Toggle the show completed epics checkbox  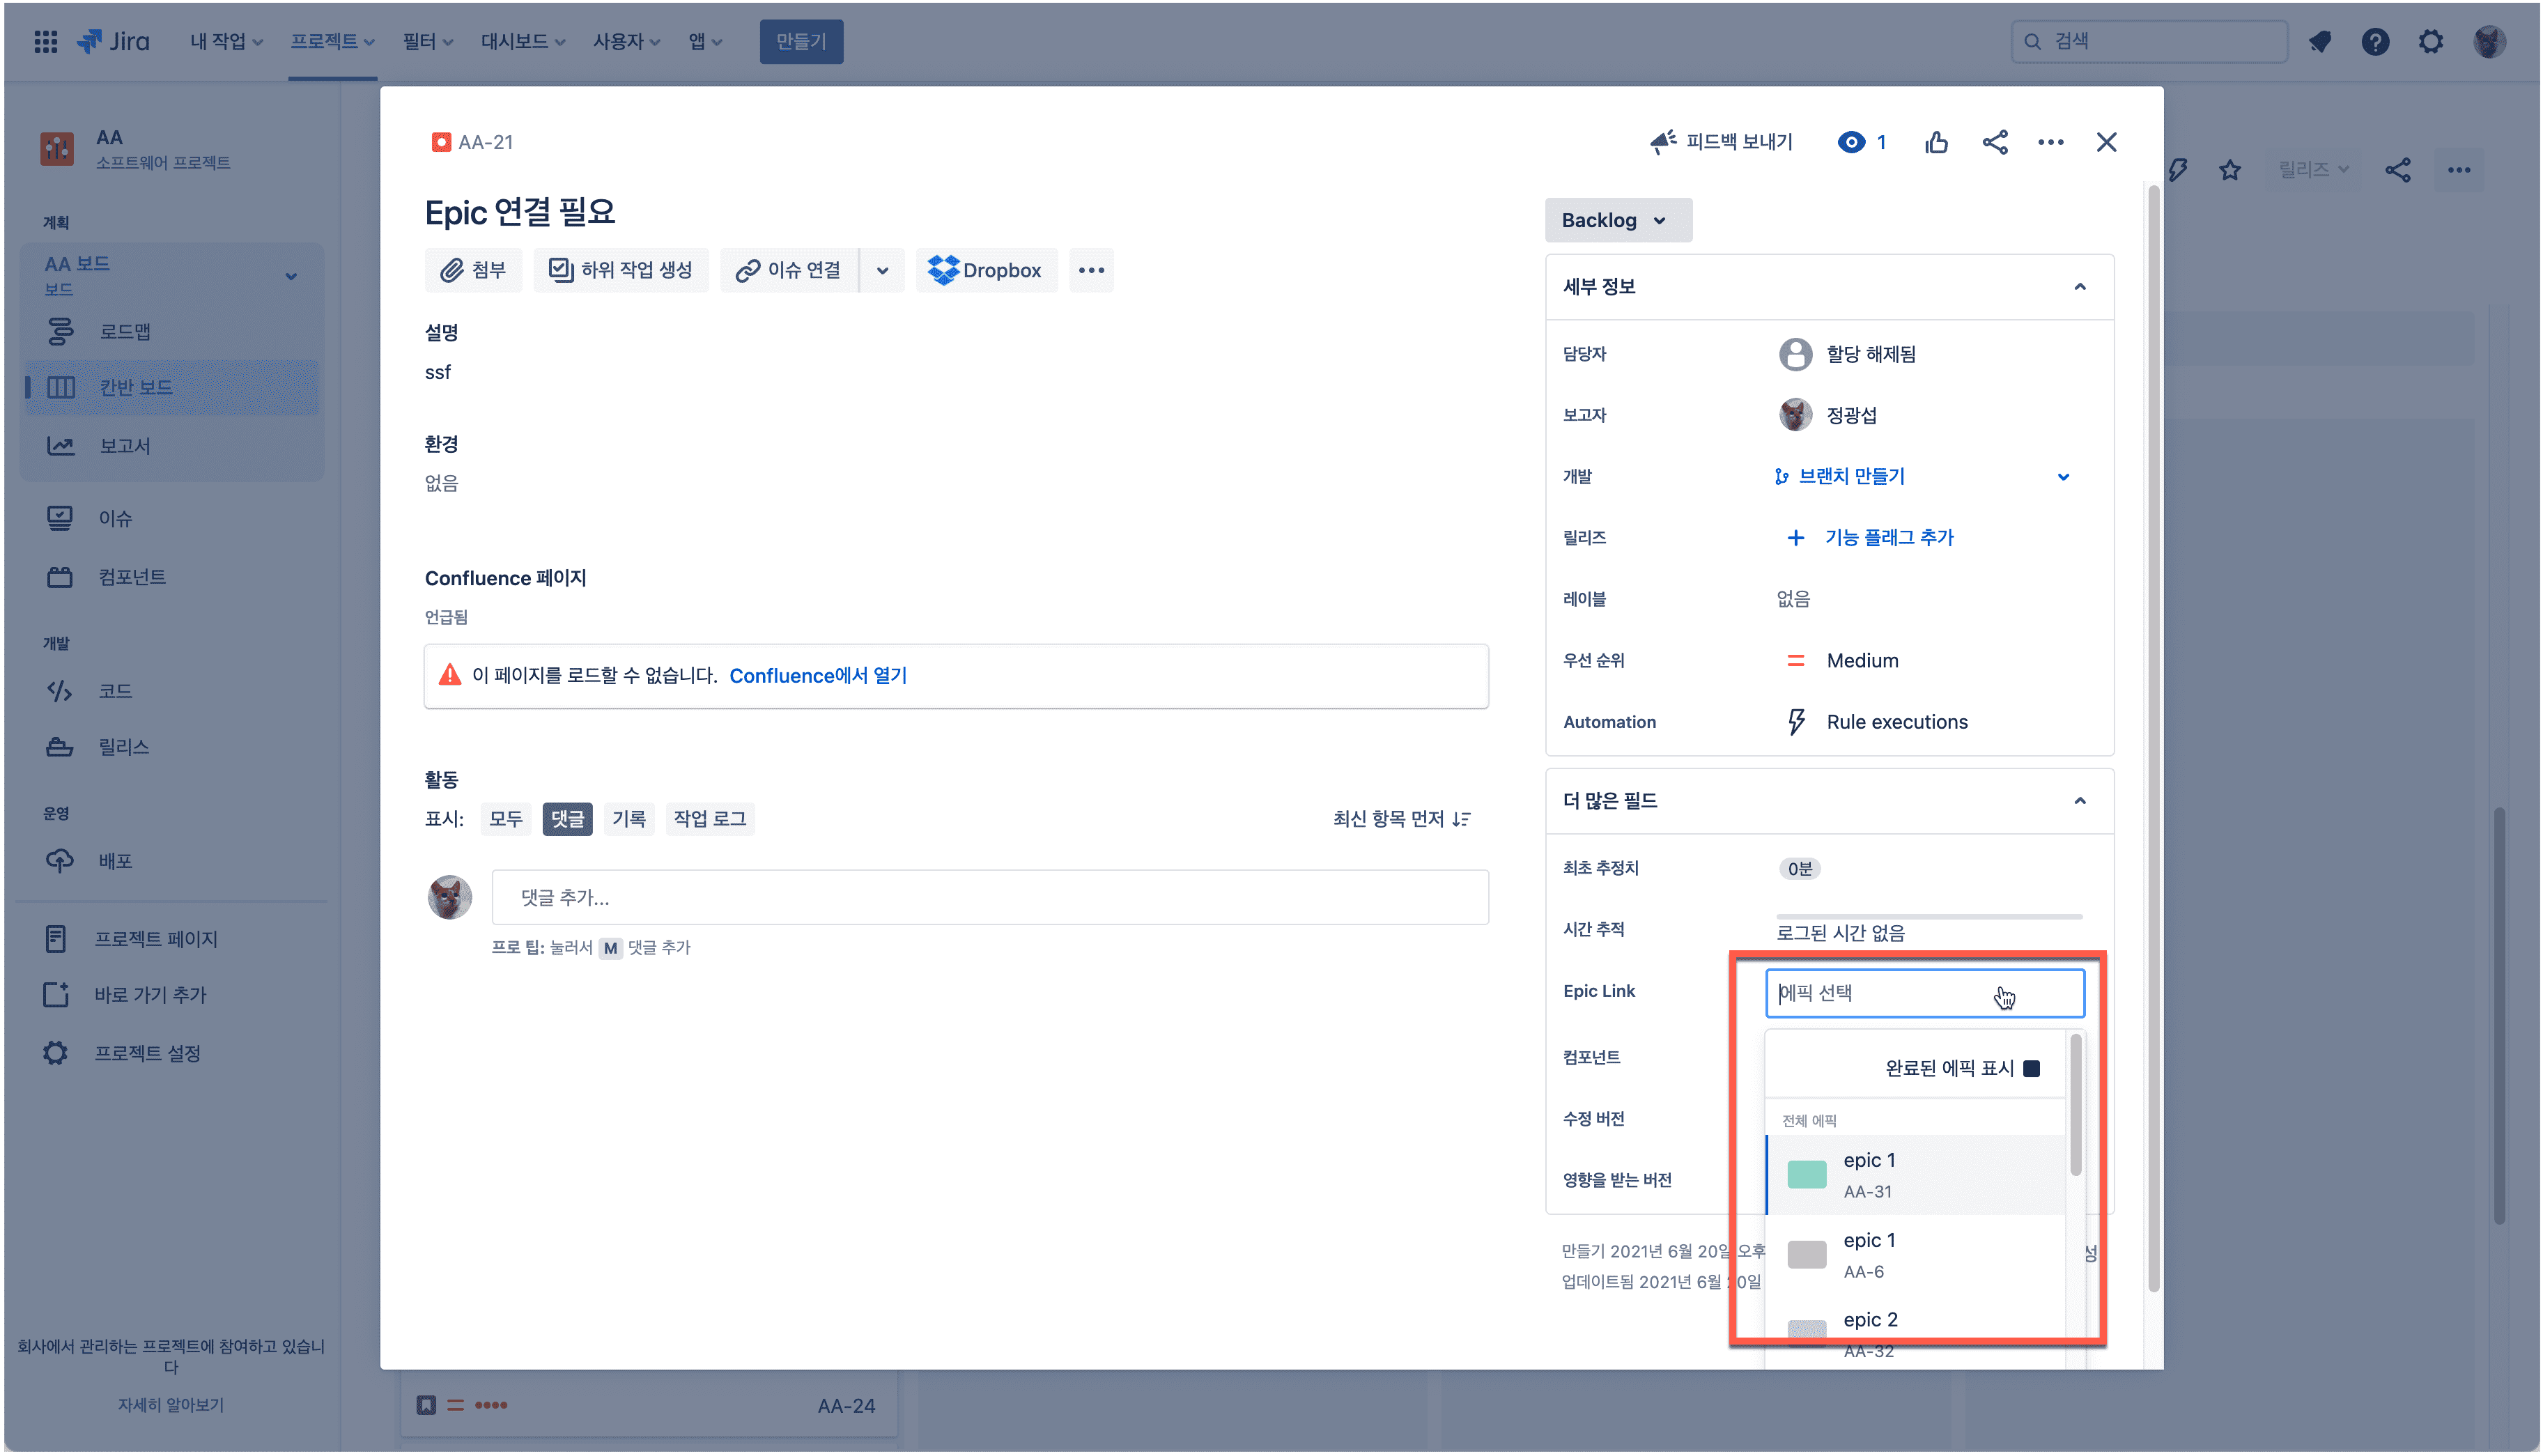(2031, 1068)
